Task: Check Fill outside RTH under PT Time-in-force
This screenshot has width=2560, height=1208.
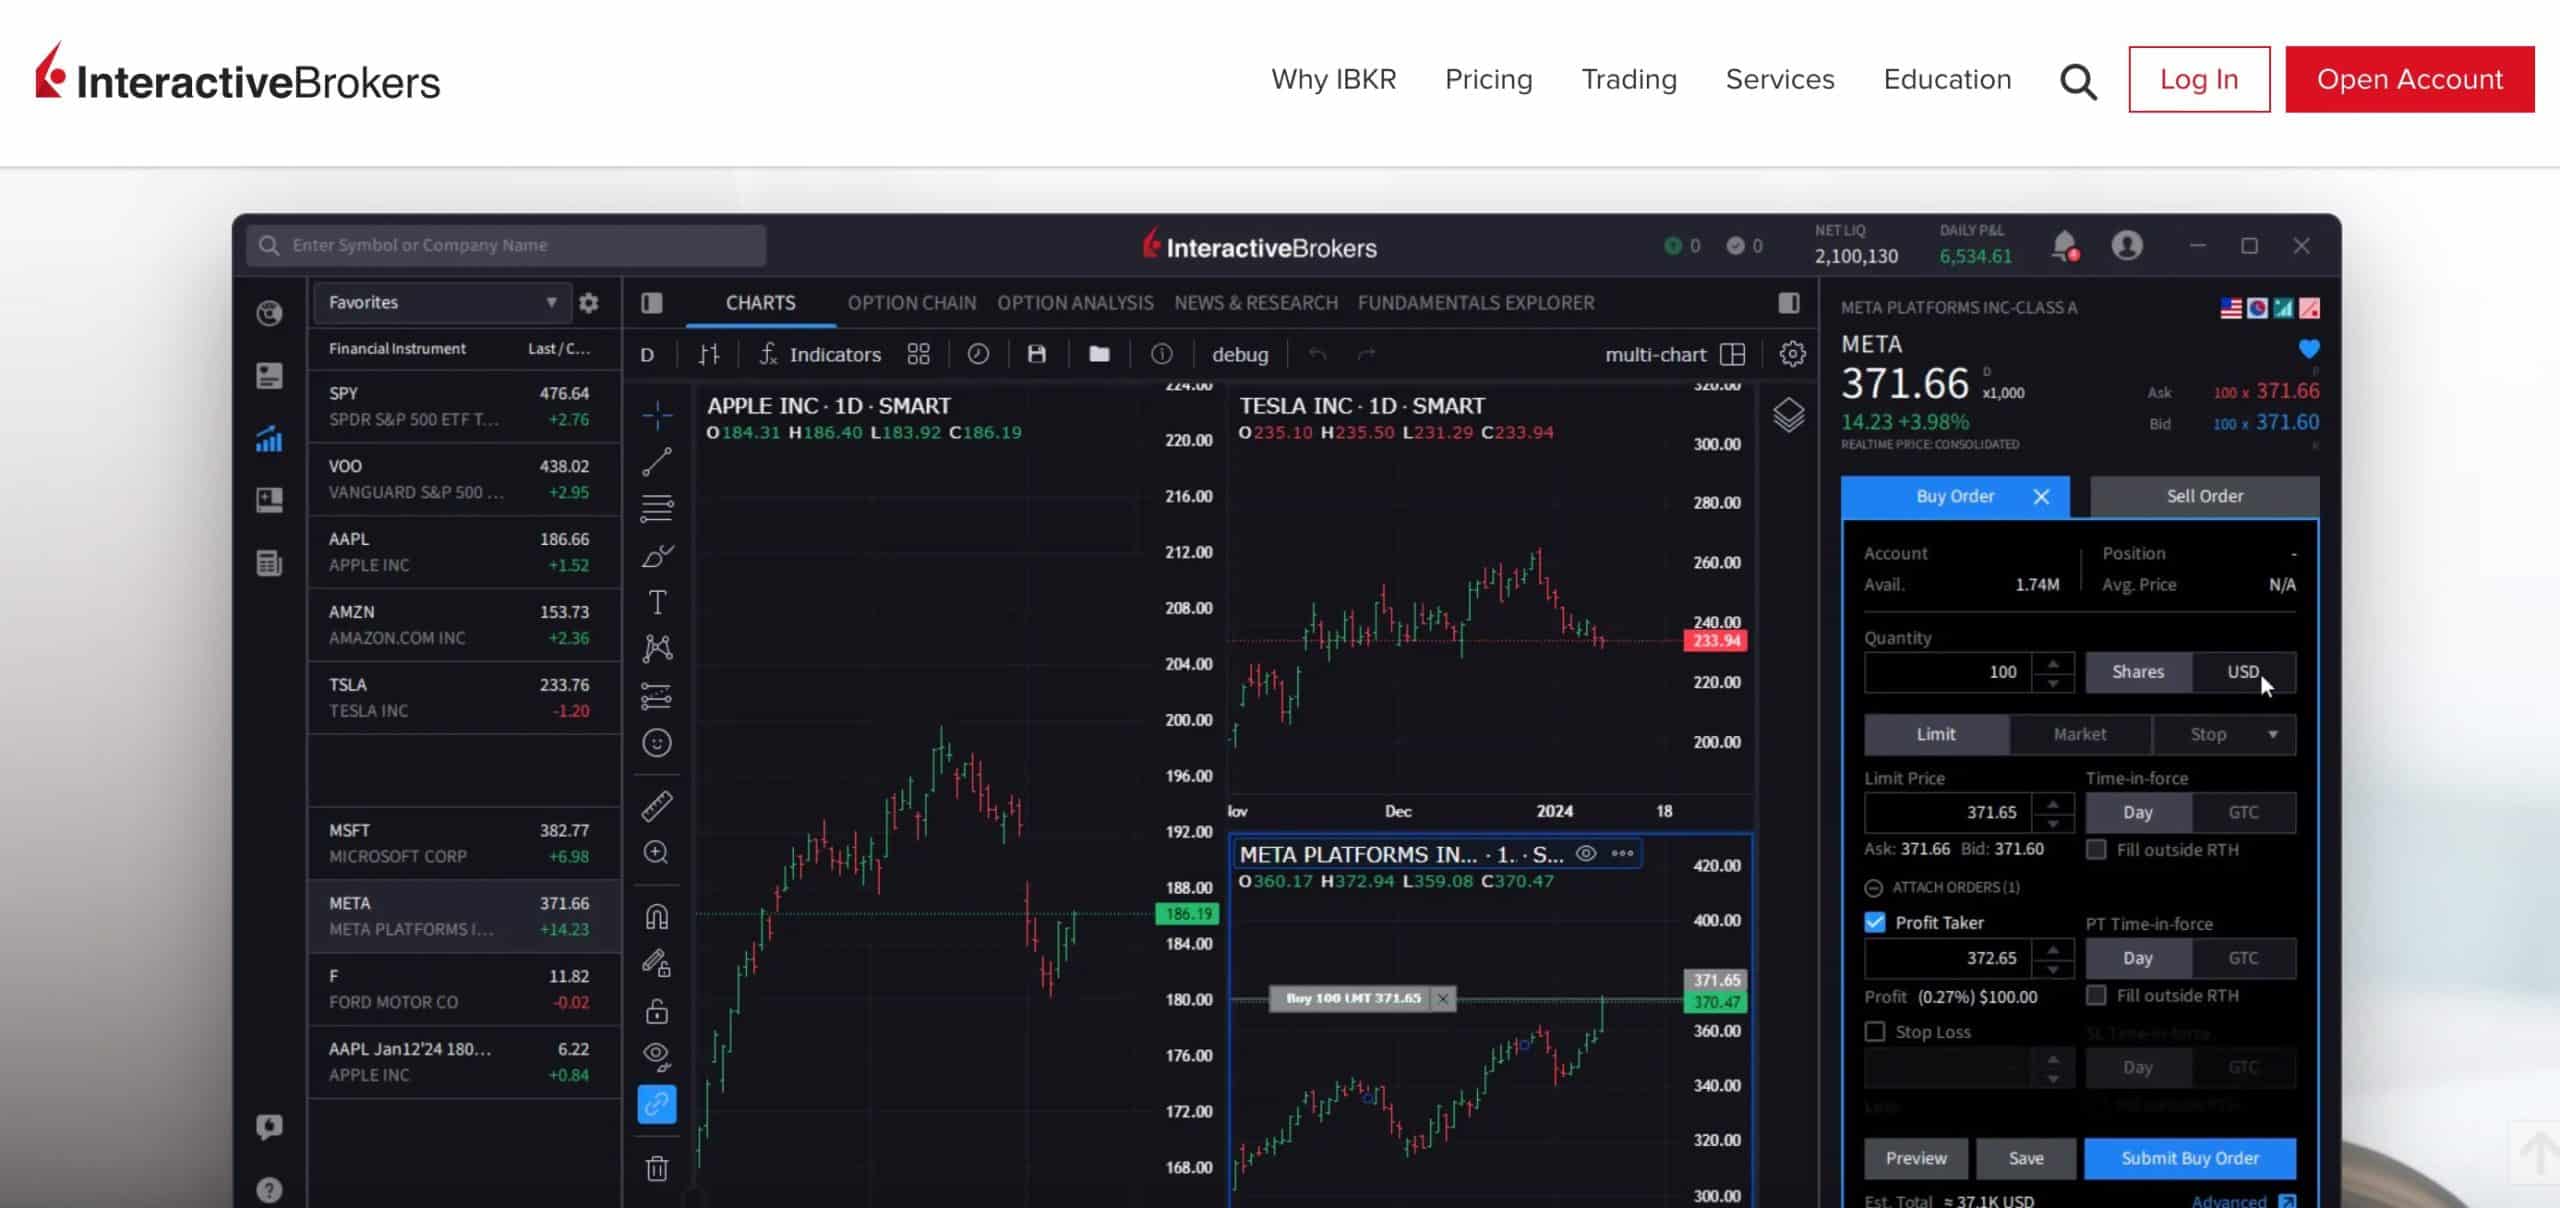Action: pos(2097,995)
